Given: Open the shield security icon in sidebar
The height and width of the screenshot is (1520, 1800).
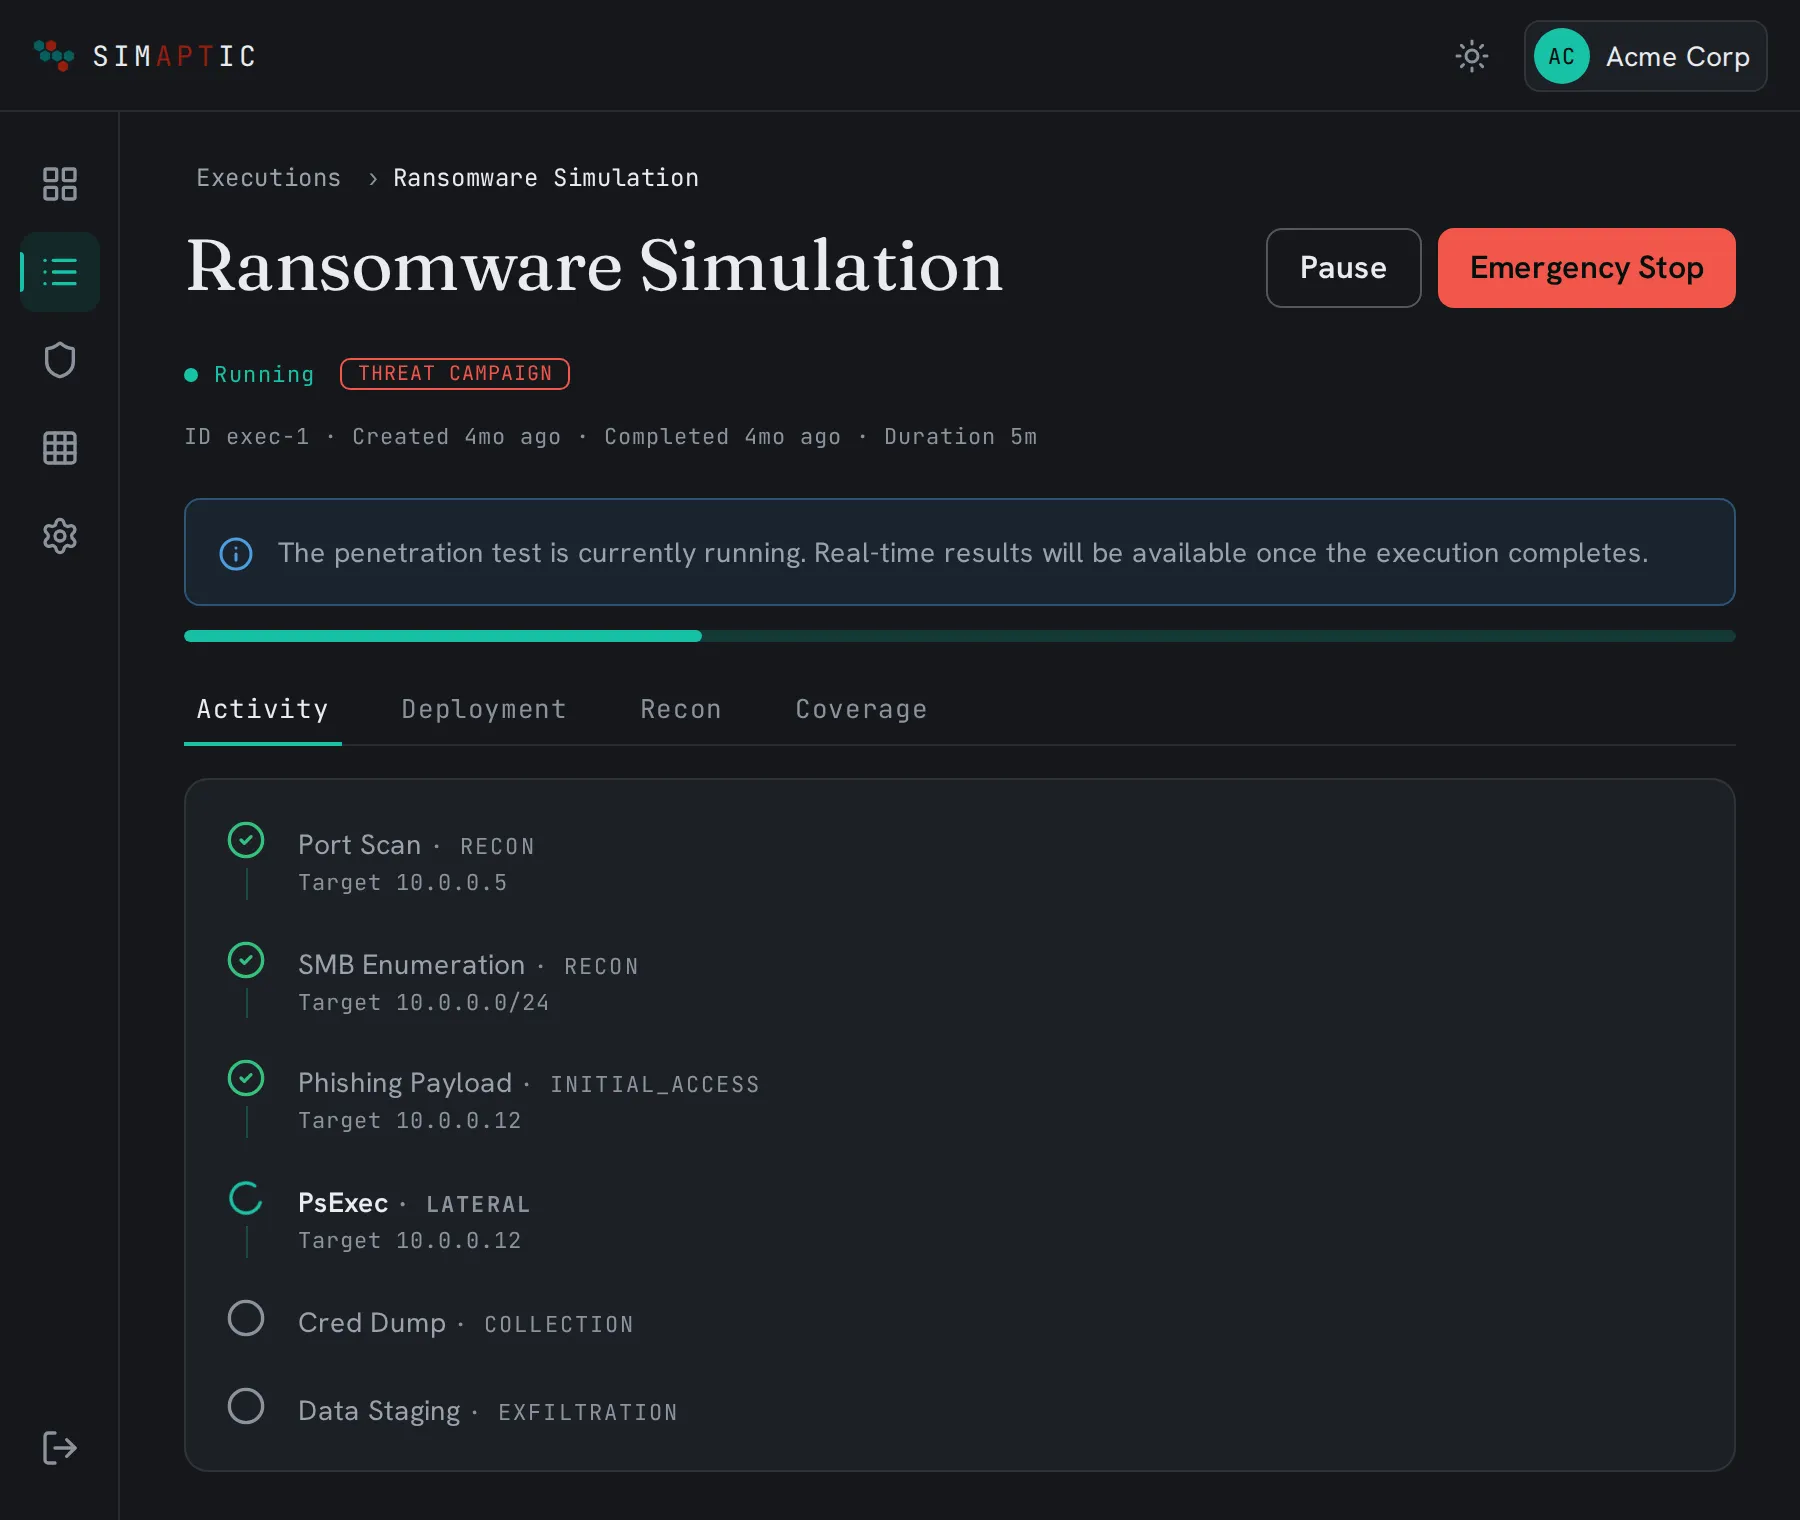Looking at the screenshot, I should [60, 360].
